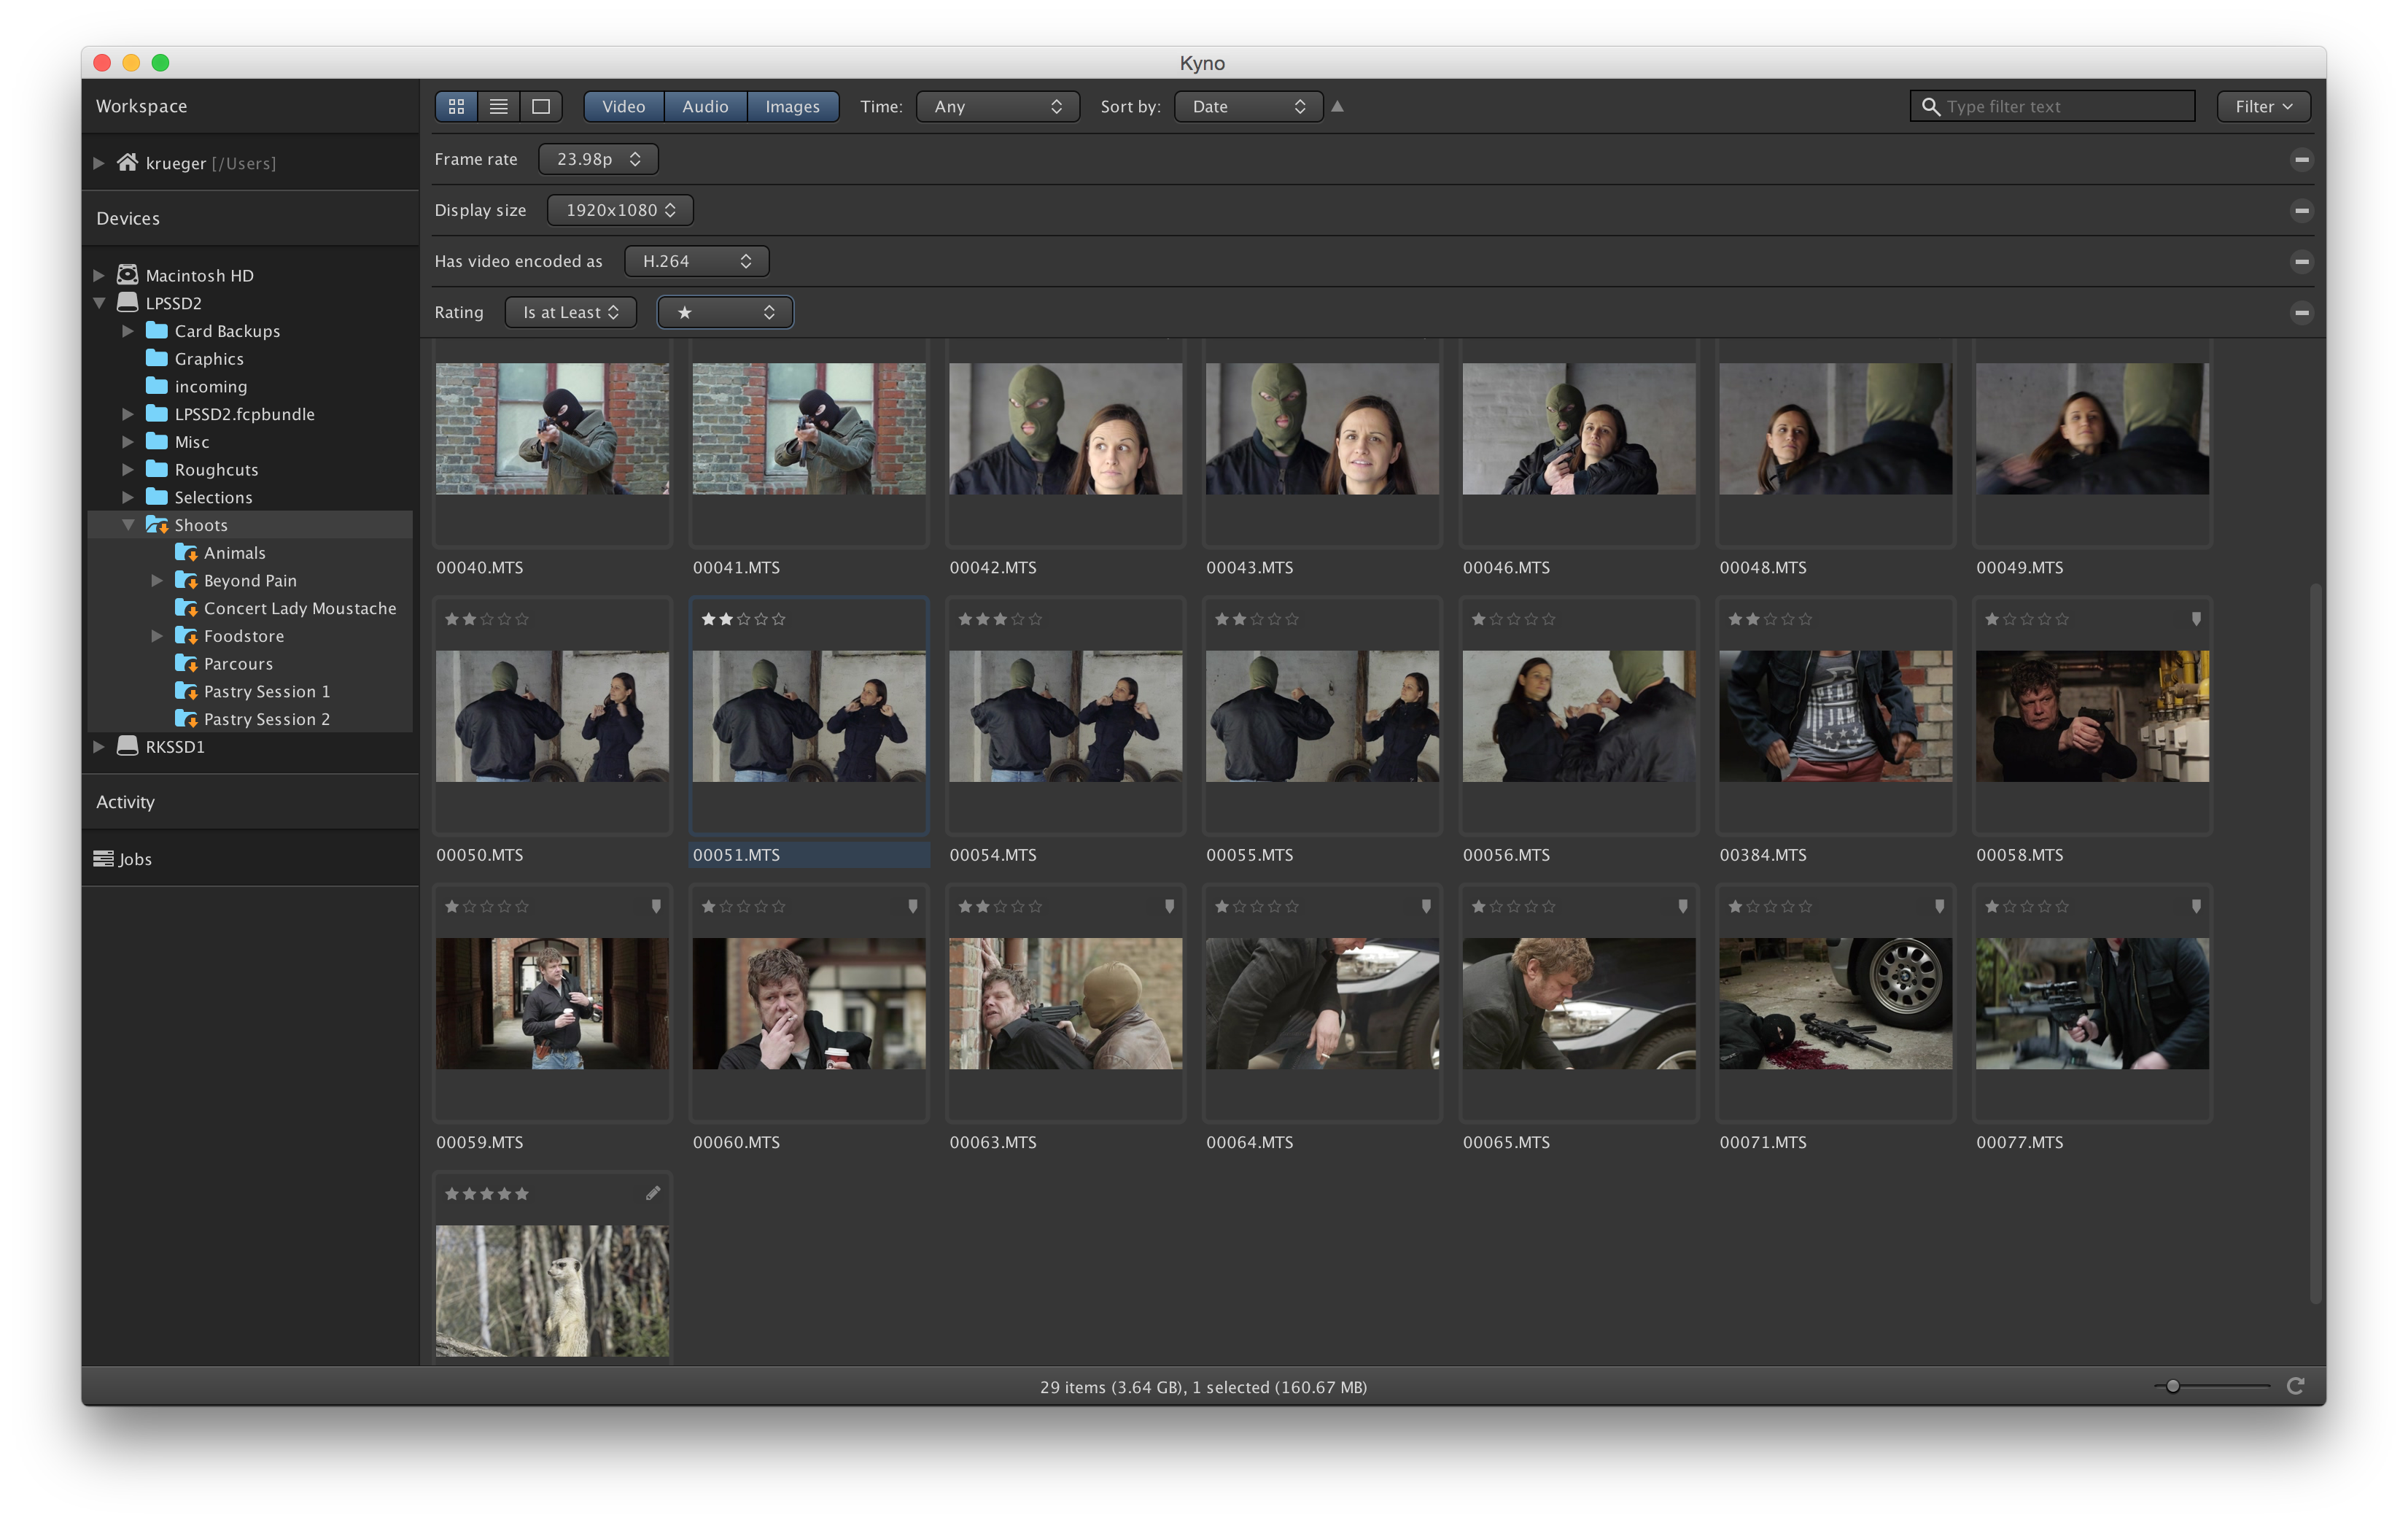
Task: Remove the Rating filter row
Action: pyautogui.click(x=2301, y=313)
